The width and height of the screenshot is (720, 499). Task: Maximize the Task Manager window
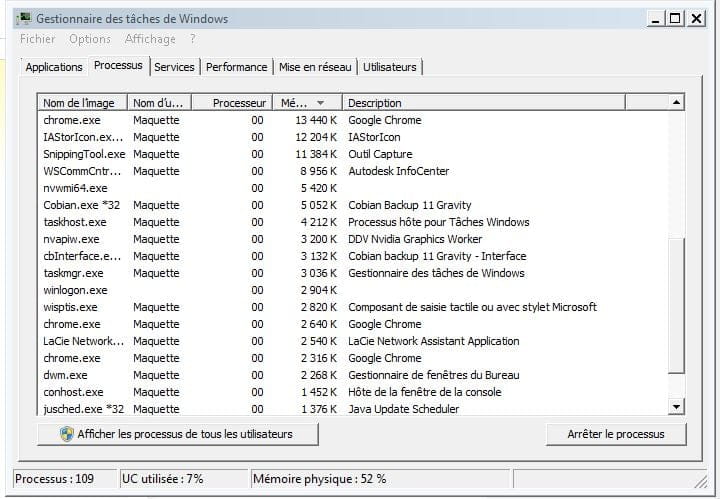(675, 19)
